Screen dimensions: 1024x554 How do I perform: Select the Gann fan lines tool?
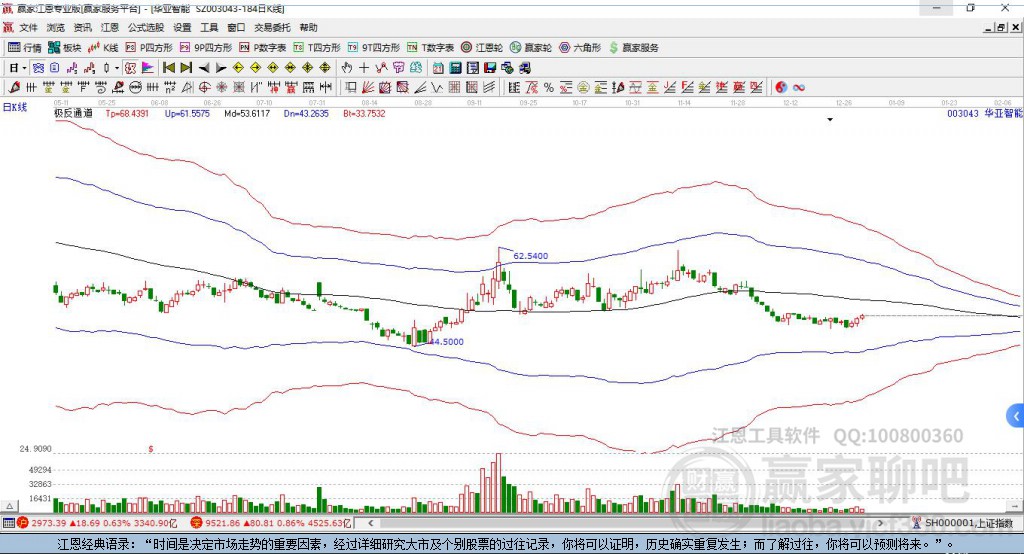point(369,87)
